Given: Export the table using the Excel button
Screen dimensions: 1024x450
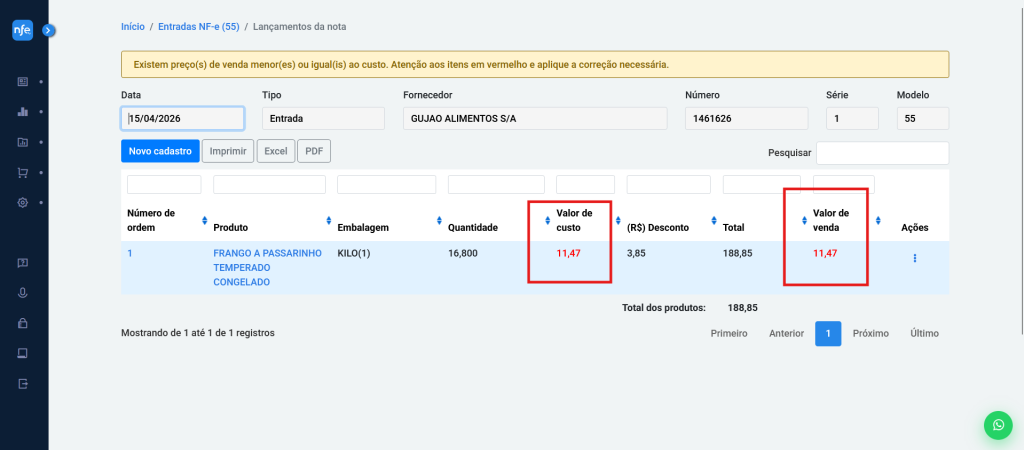Looking at the screenshot, I should pos(275,151).
